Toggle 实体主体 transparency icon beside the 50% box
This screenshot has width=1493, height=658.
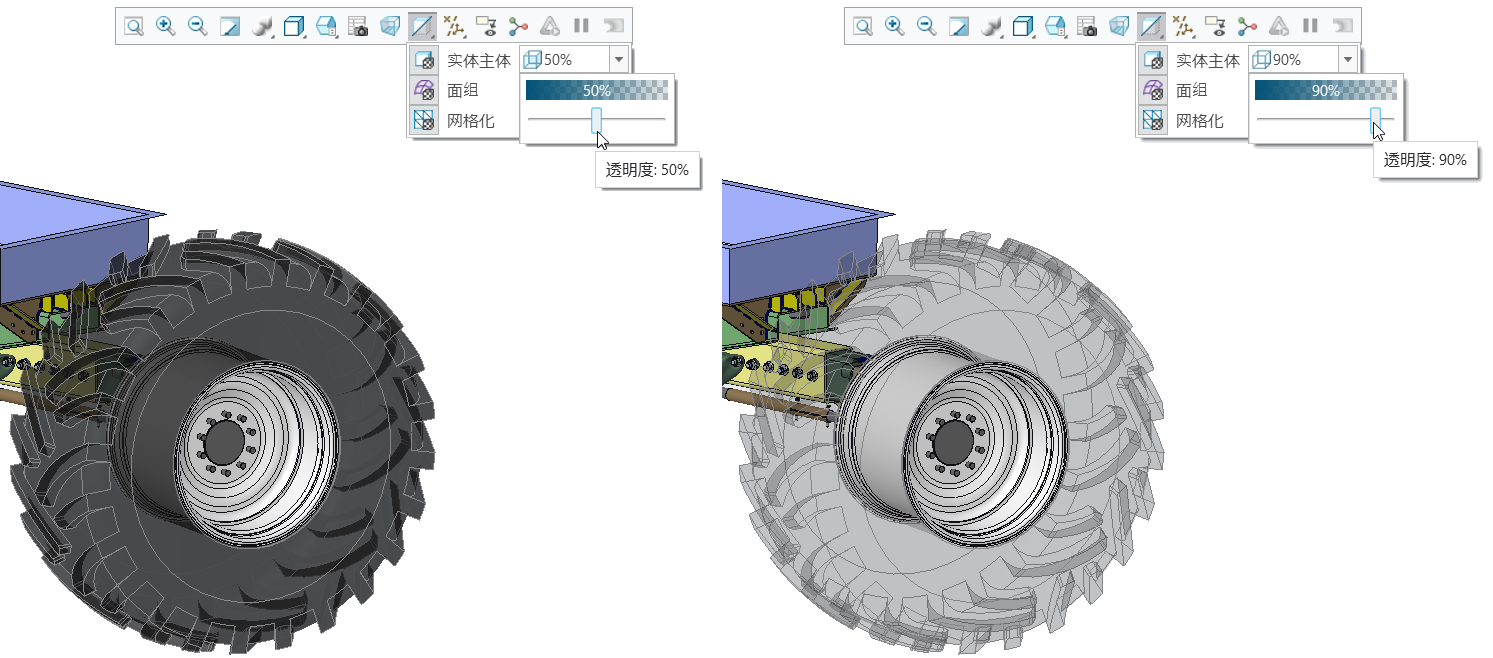(x=424, y=60)
